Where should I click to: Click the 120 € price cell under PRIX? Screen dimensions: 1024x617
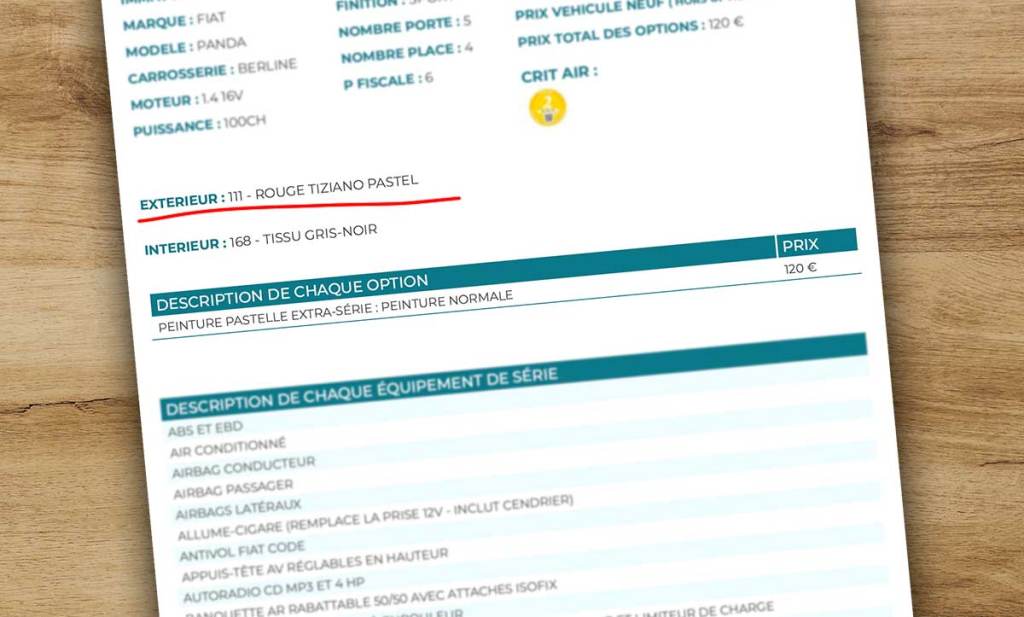(800, 268)
